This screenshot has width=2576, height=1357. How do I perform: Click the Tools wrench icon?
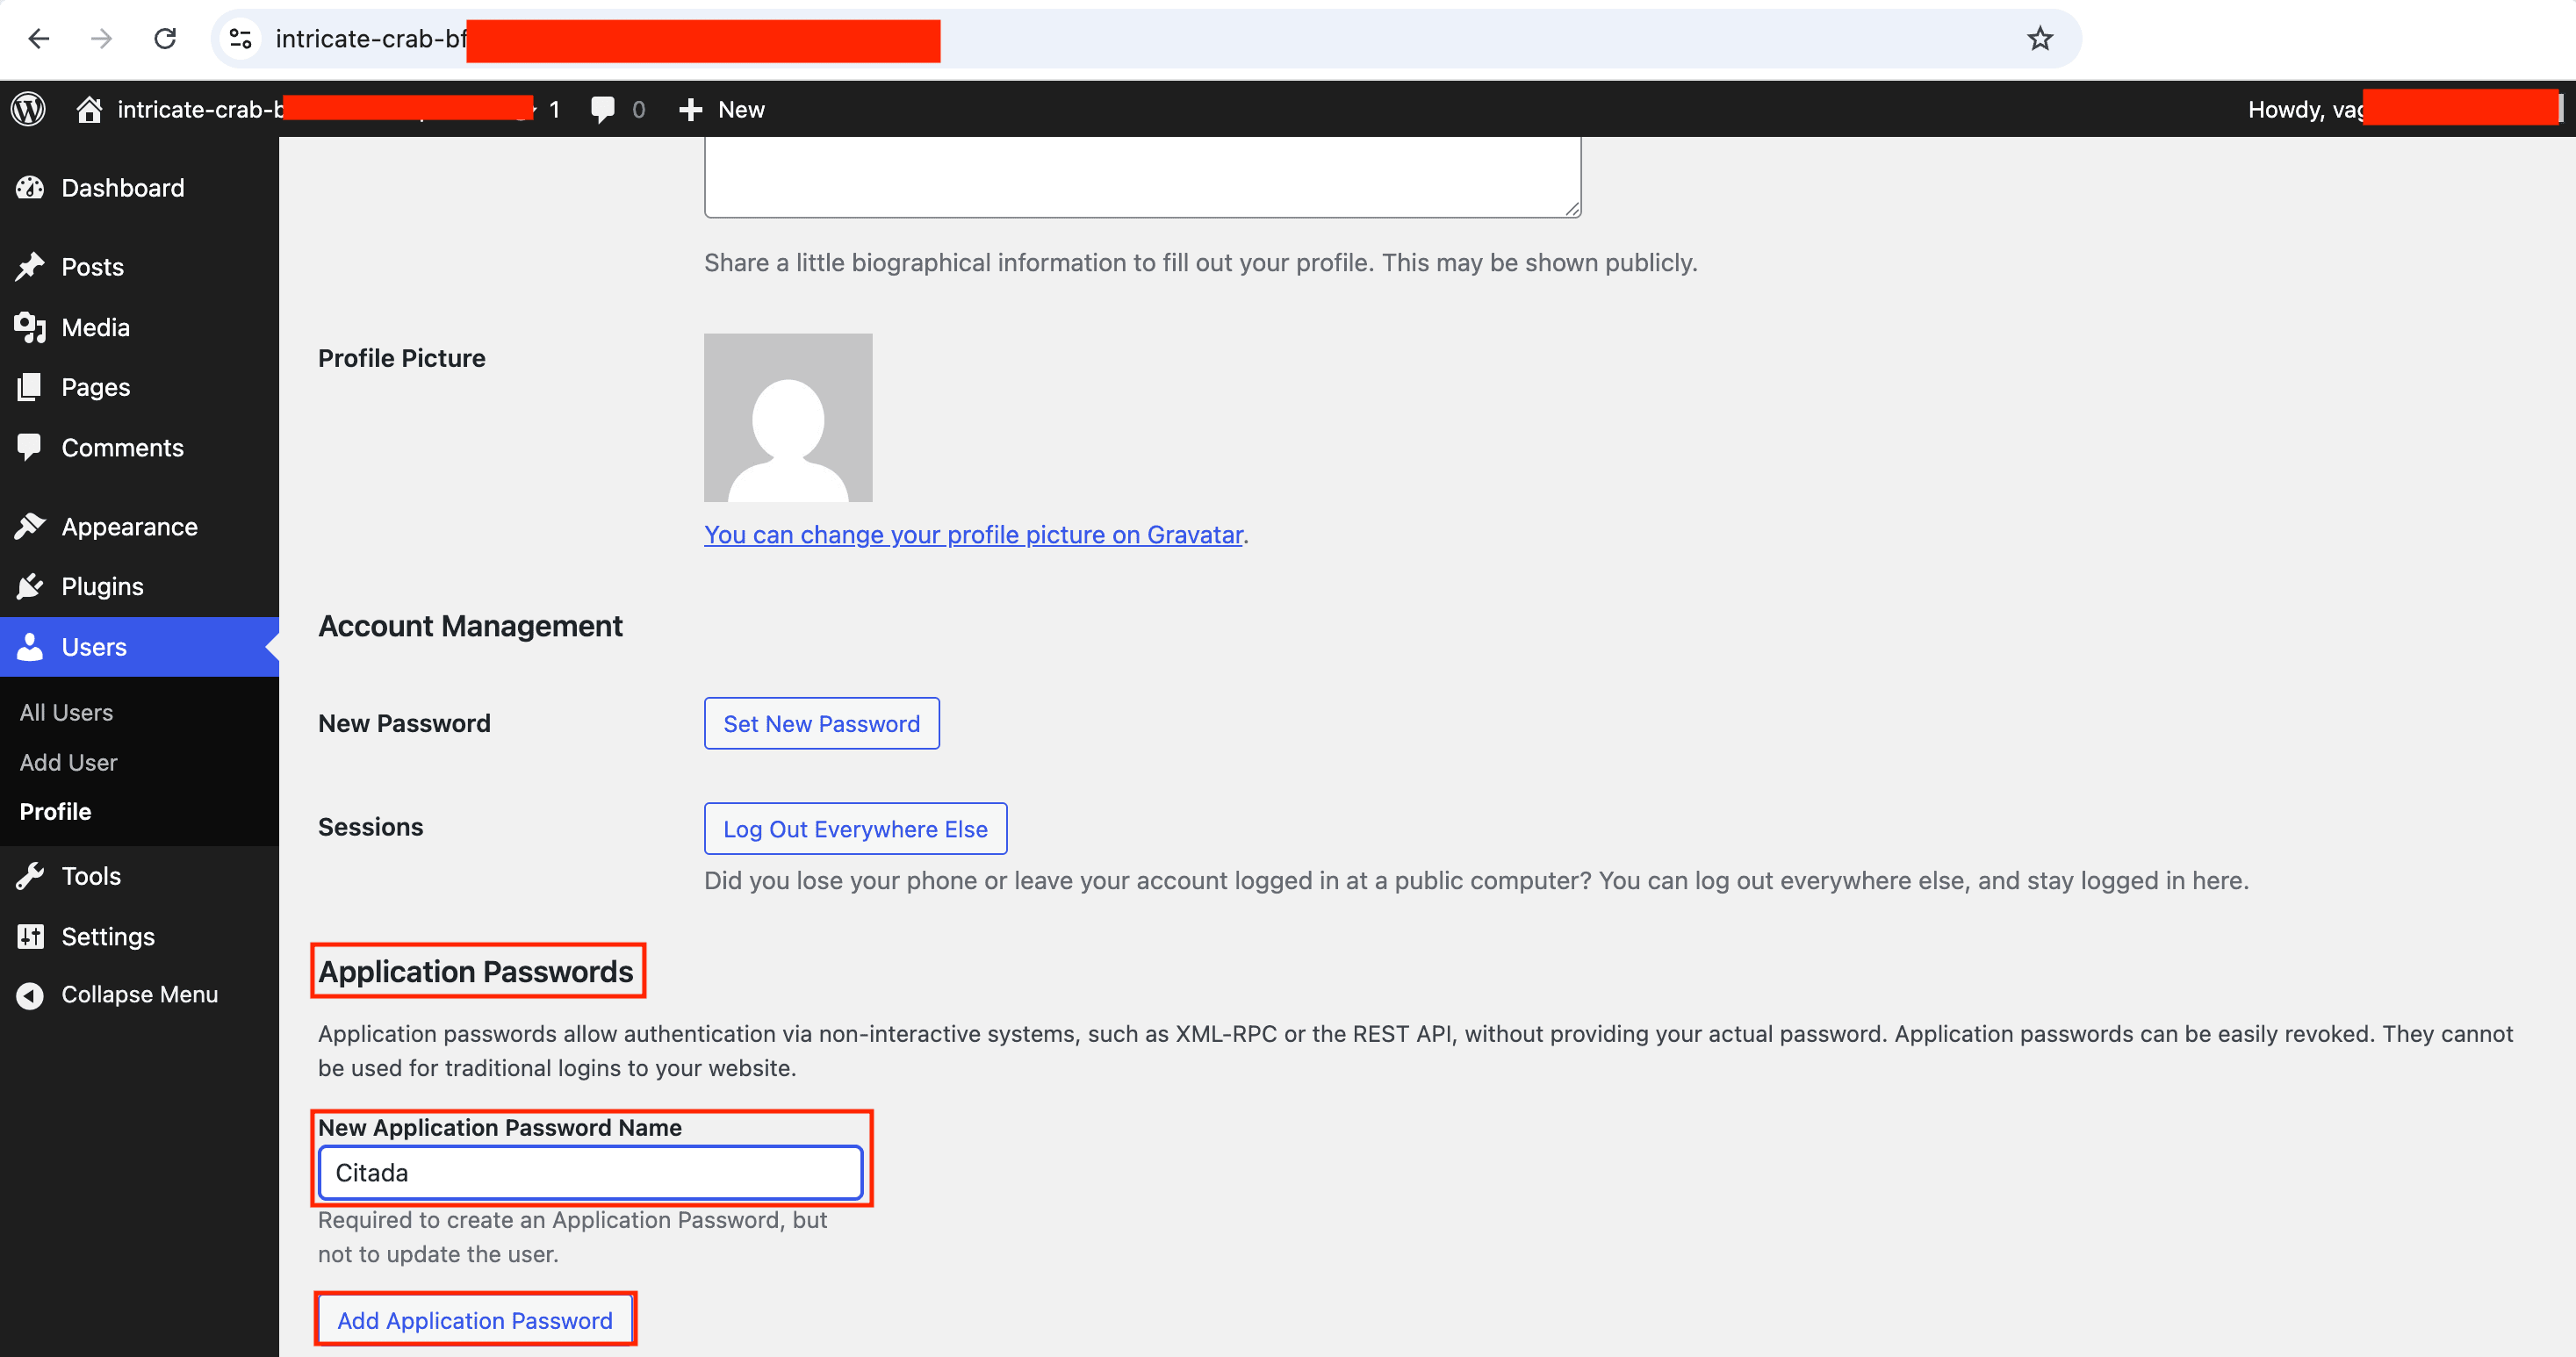click(x=30, y=876)
